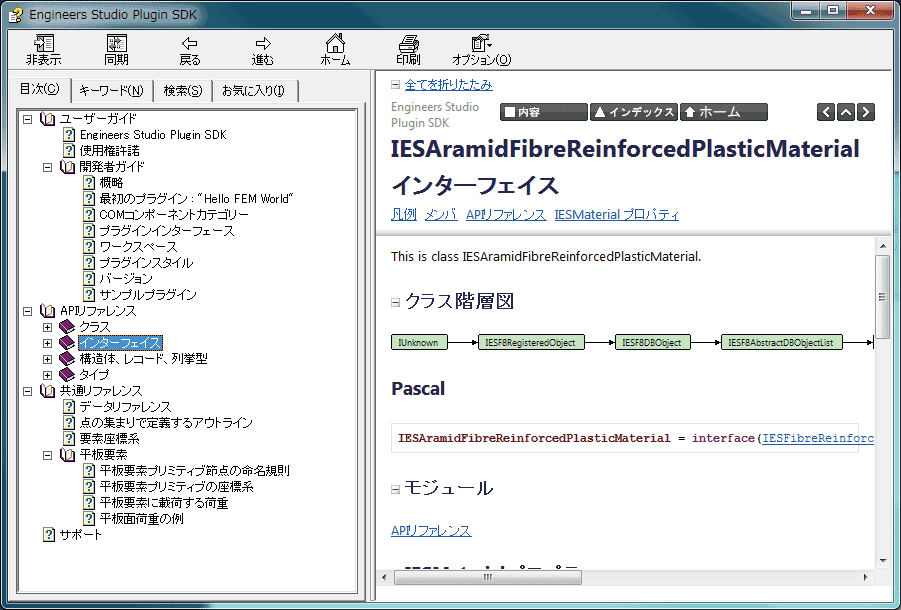
Task: Click the IUnknown class diagram box
Action: [x=419, y=342]
